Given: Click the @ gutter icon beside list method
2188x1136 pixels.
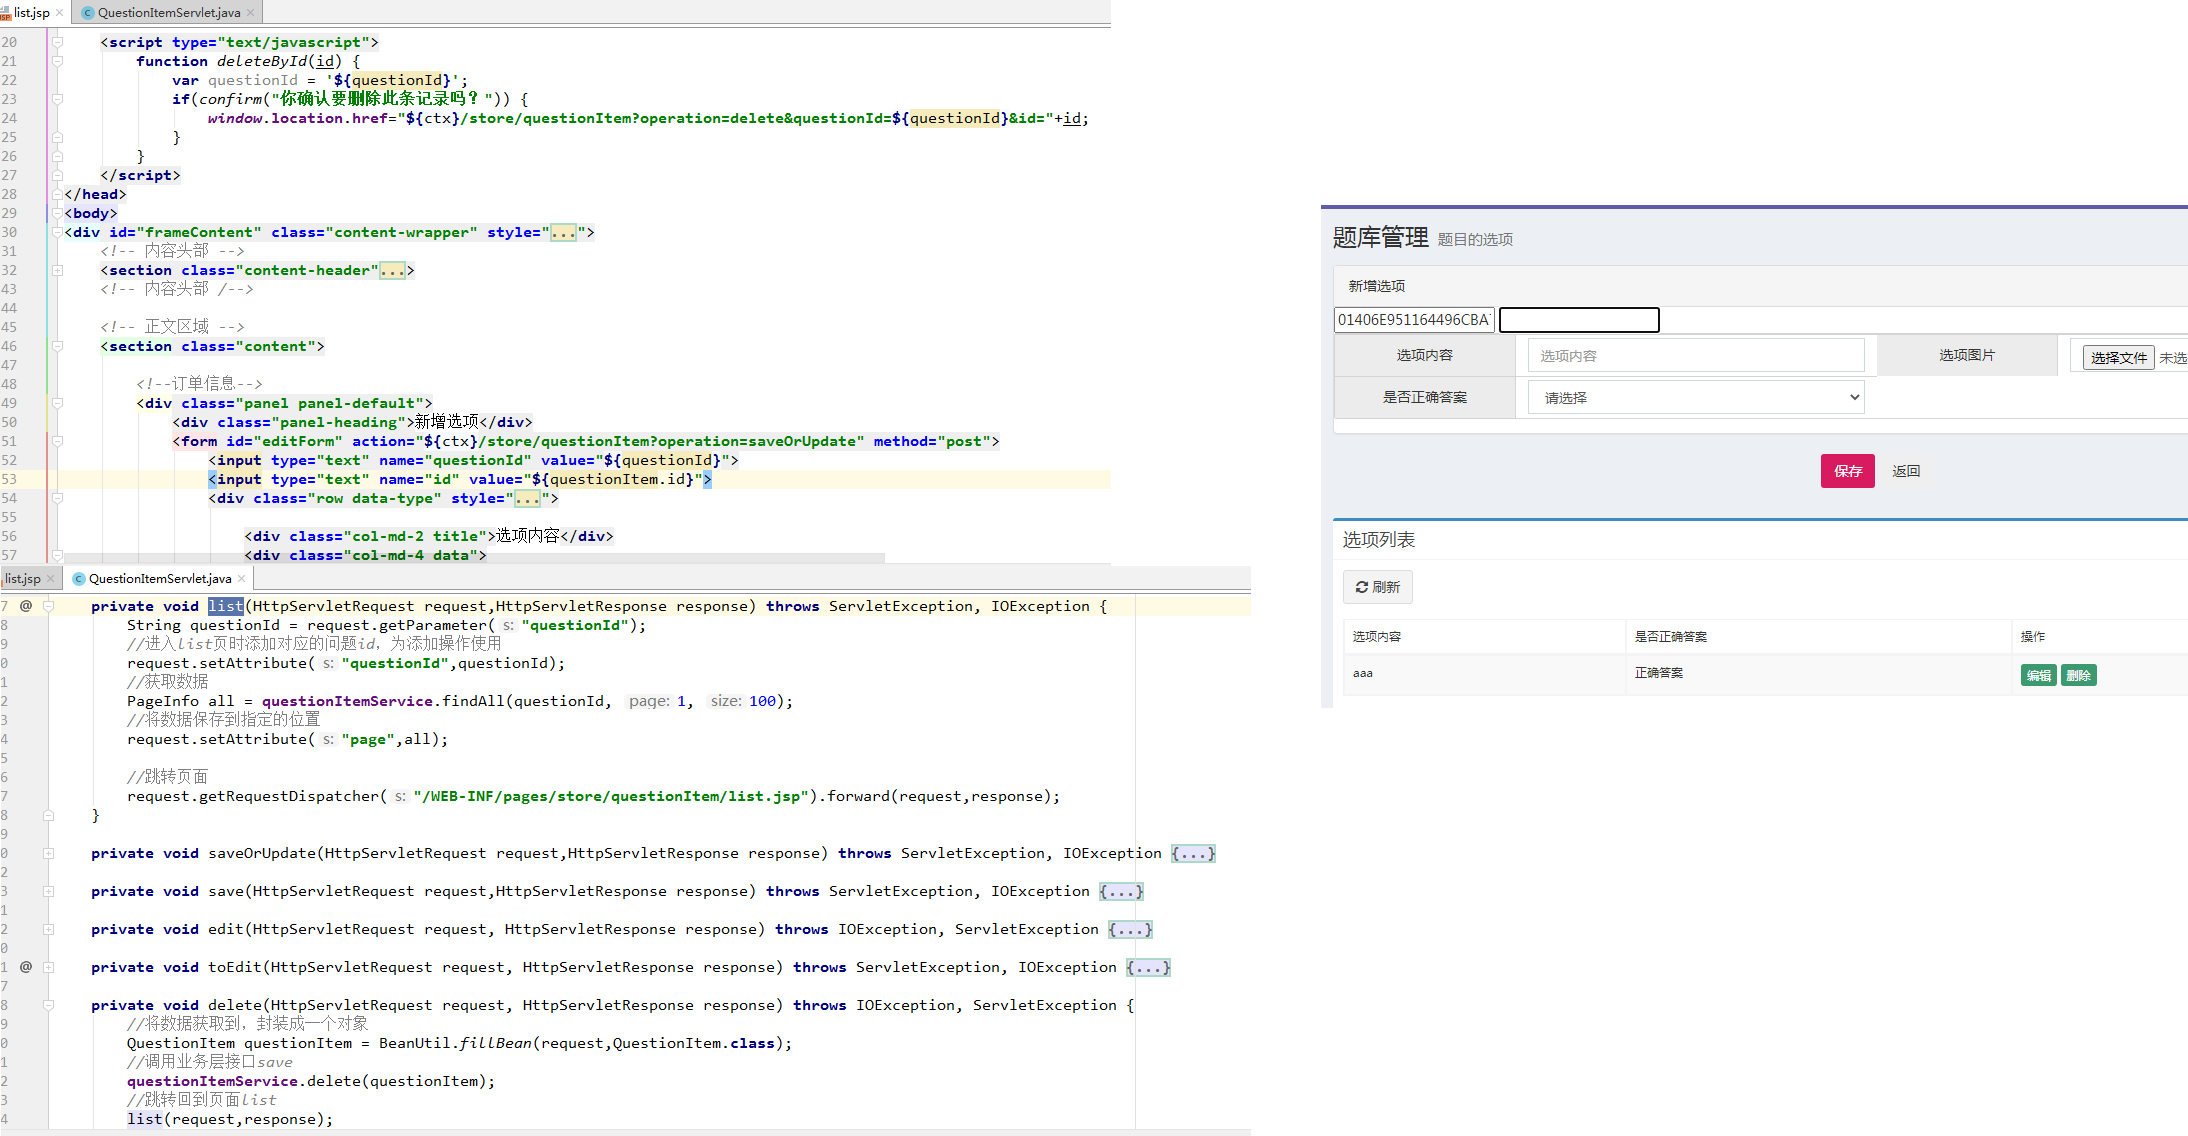Looking at the screenshot, I should pyautogui.click(x=26, y=606).
